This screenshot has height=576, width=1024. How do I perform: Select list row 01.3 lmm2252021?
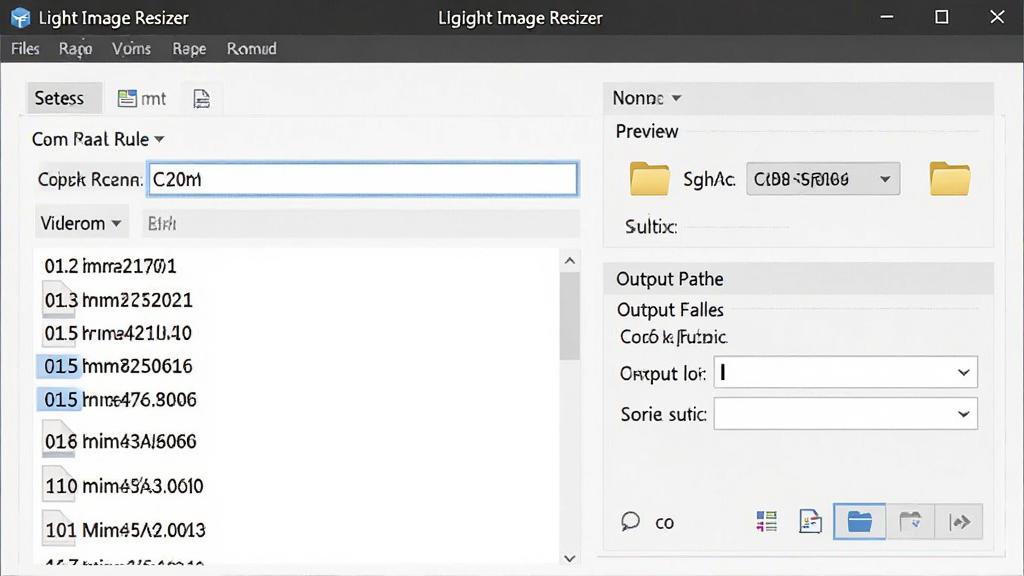click(297, 300)
